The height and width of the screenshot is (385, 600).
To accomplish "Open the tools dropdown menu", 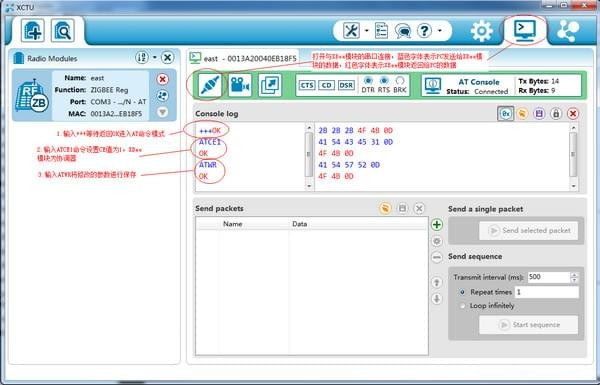I will (367, 31).
